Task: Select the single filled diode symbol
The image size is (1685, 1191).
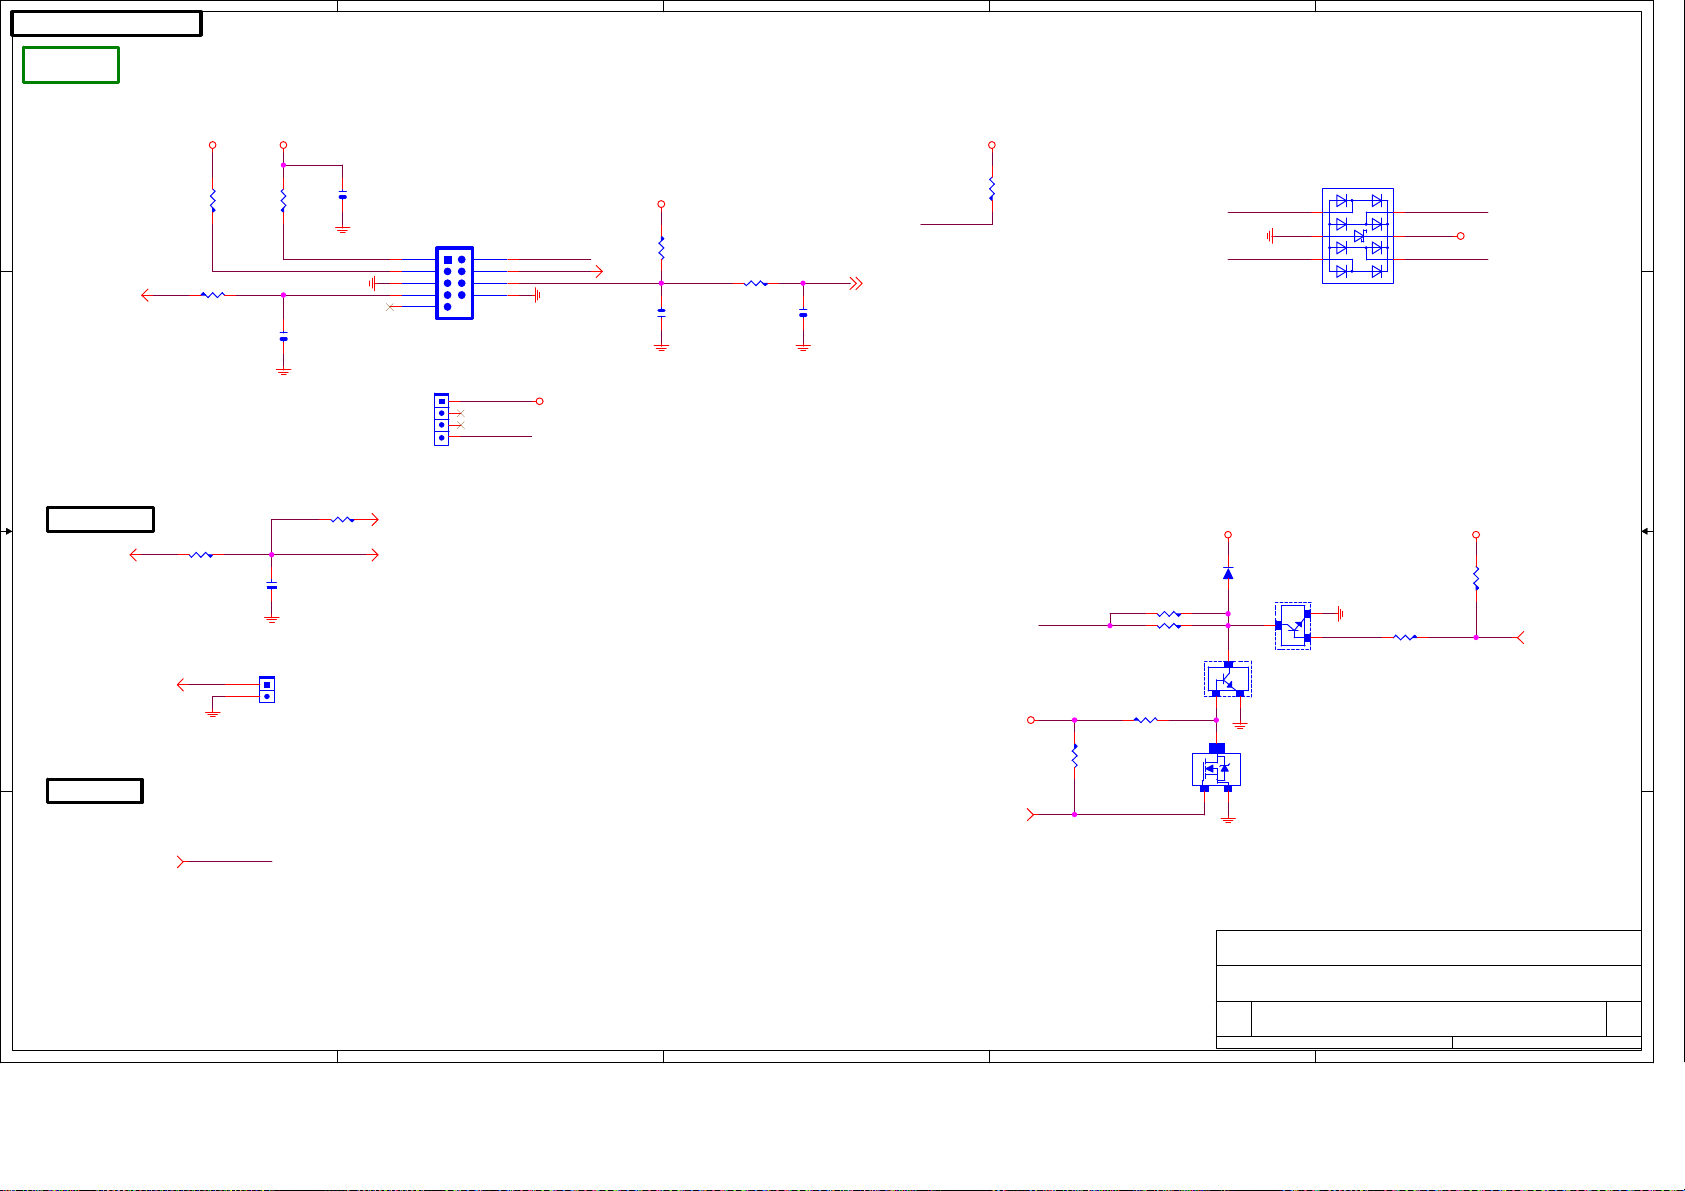Action: pos(1228,573)
